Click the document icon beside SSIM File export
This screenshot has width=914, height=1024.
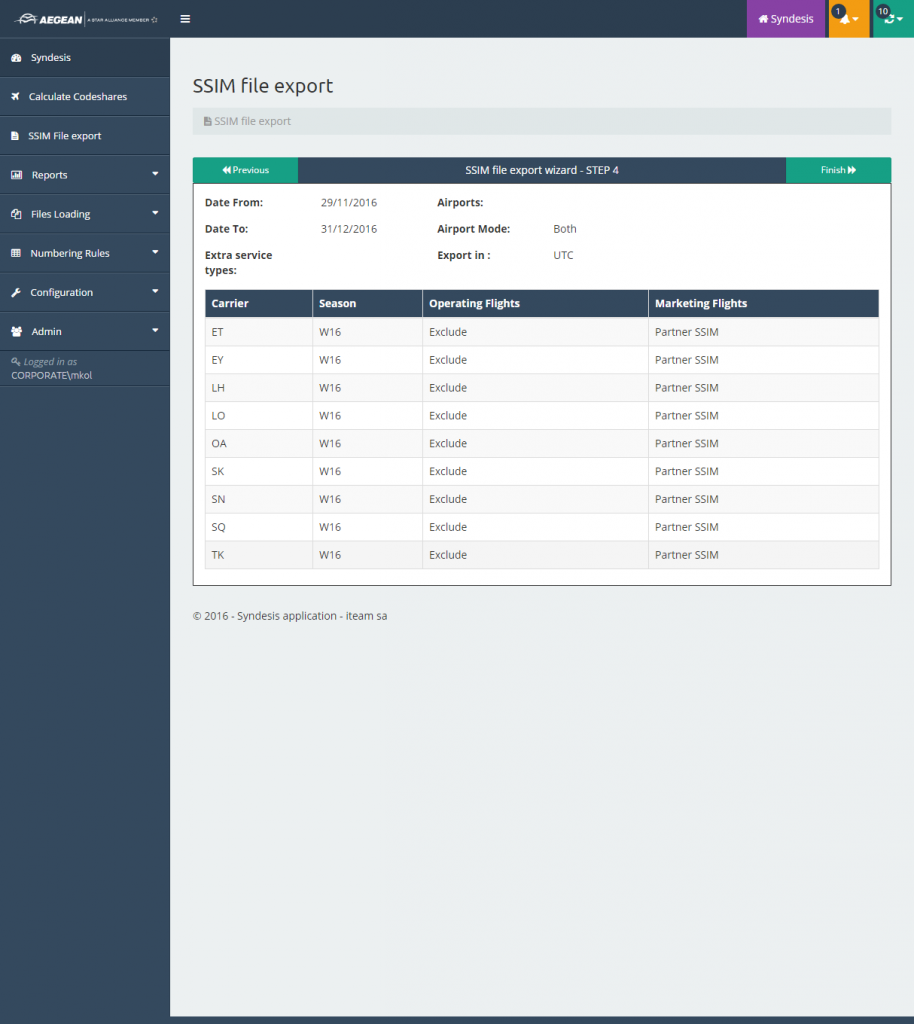14,135
